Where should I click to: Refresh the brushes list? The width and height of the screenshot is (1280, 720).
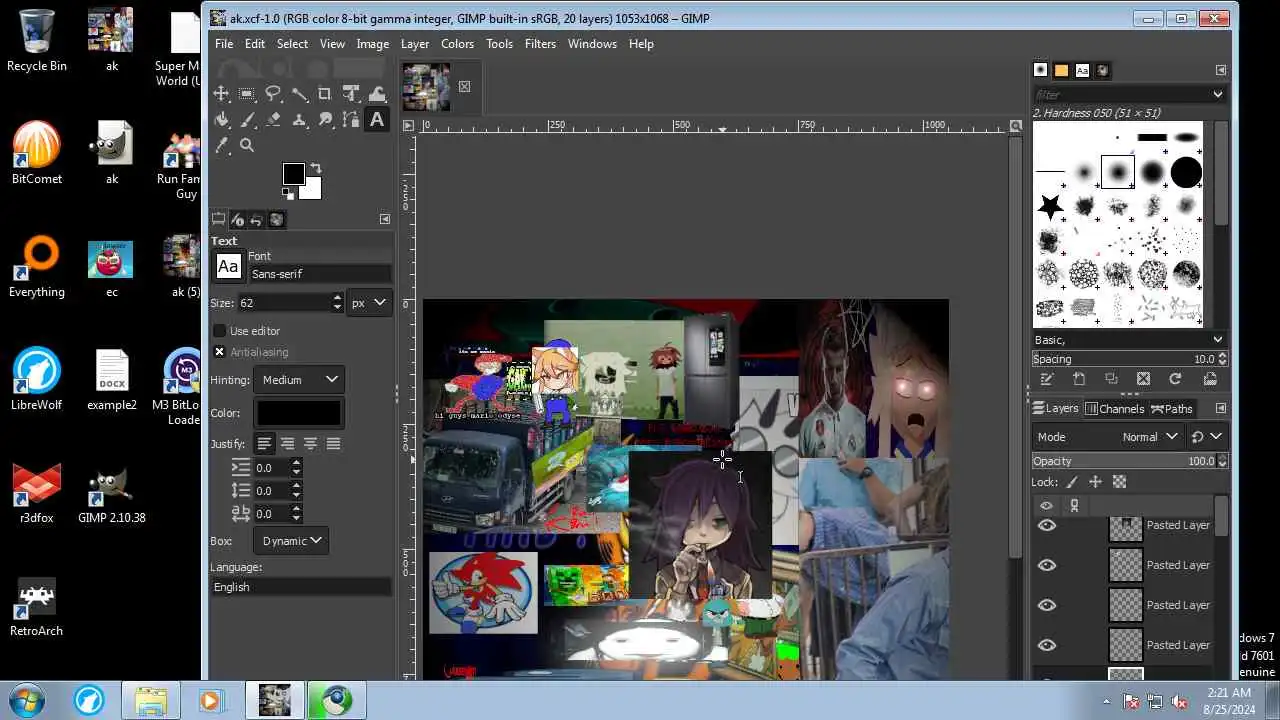point(1175,379)
